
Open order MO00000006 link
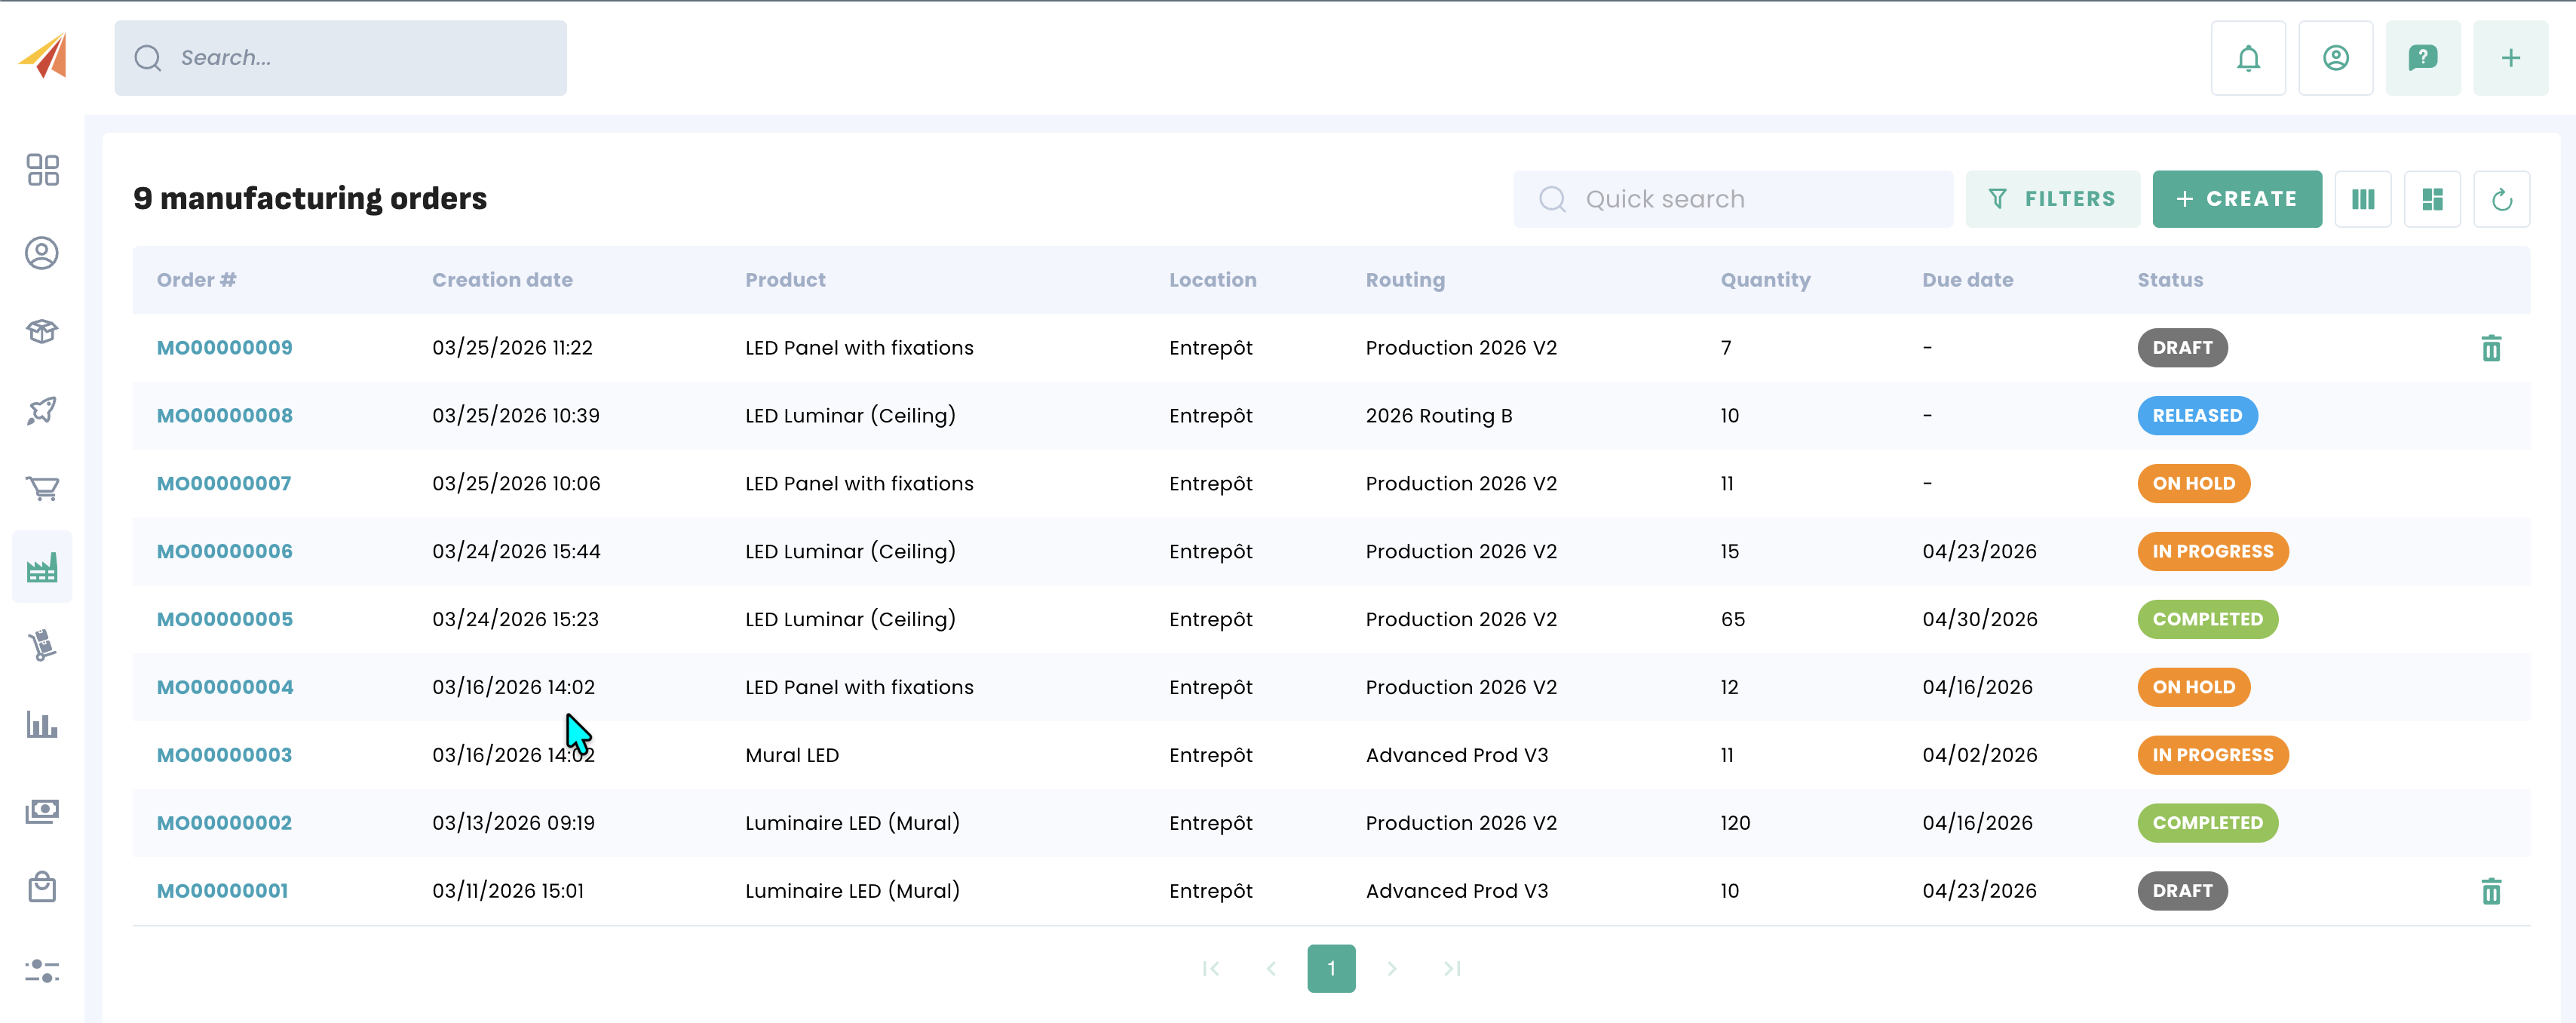pos(224,551)
